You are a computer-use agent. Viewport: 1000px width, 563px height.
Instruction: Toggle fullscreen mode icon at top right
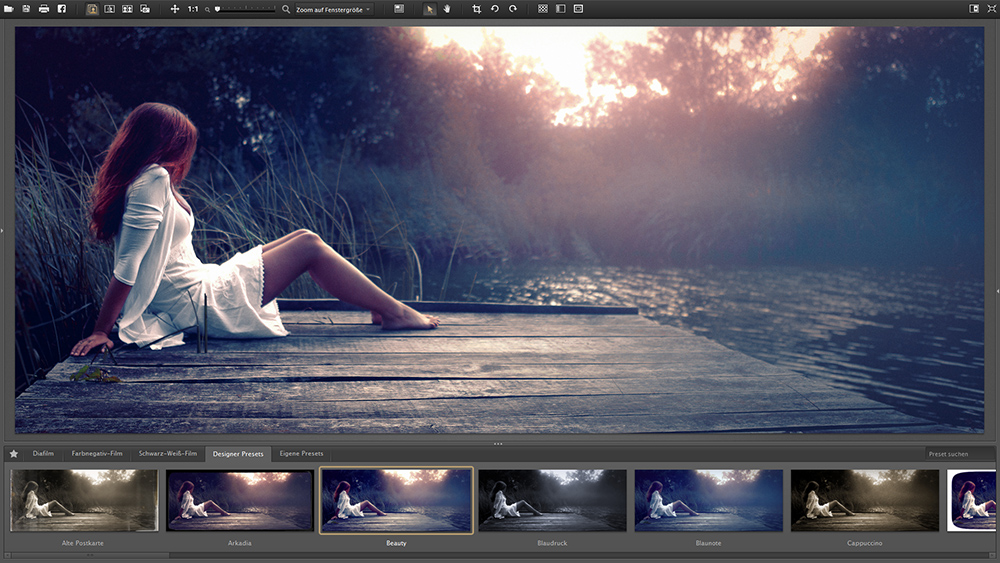point(990,9)
